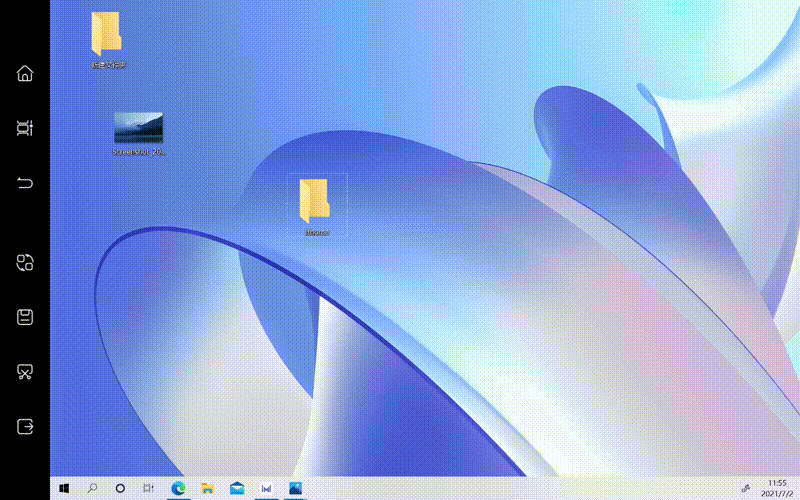This screenshot has width=800, height=500.
Task: Click the taskbar search magnifier
Action: (92, 488)
